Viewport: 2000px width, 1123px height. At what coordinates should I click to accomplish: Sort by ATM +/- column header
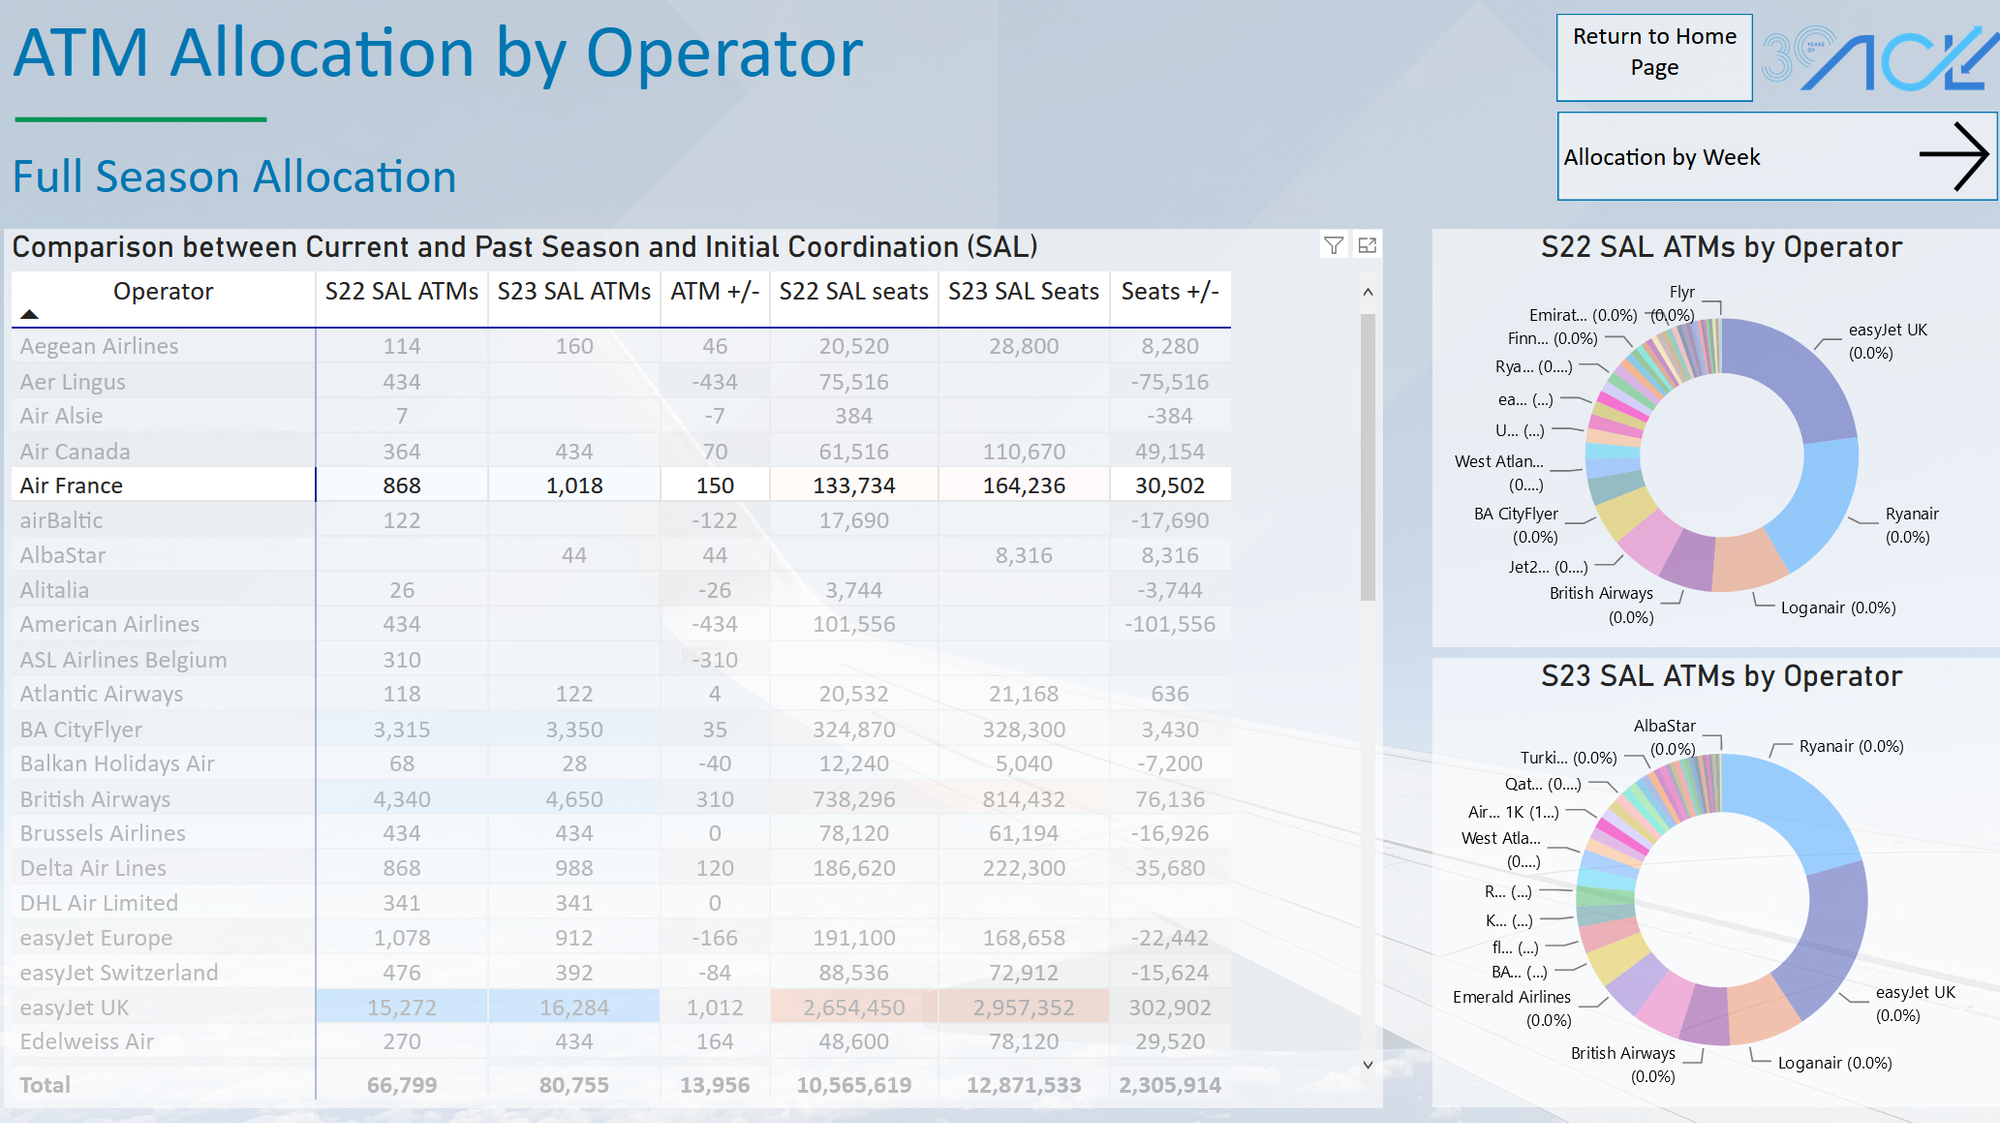point(714,291)
